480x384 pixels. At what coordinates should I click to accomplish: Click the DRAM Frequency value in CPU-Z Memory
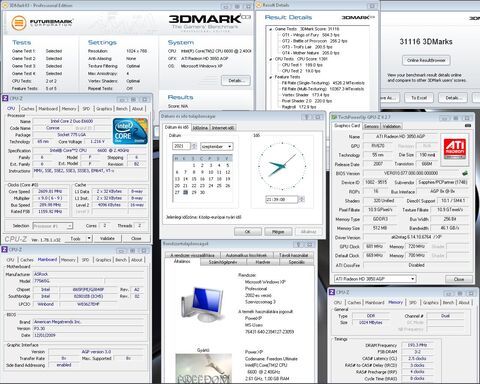(417, 345)
